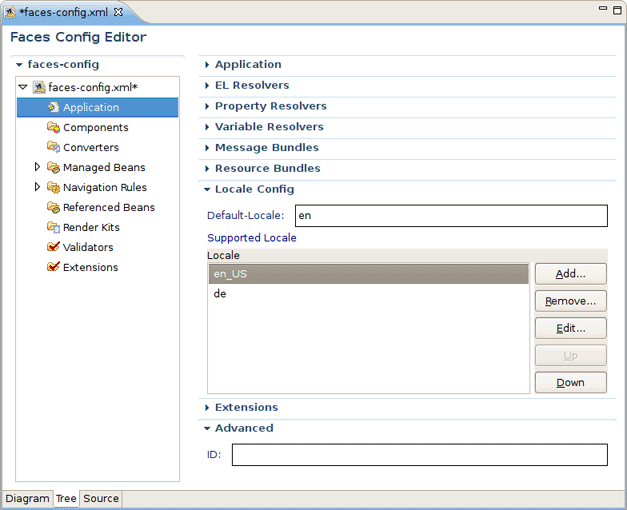Expand the Variable Resolvers section
Viewport: 627px width, 510px height.
[x=207, y=127]
